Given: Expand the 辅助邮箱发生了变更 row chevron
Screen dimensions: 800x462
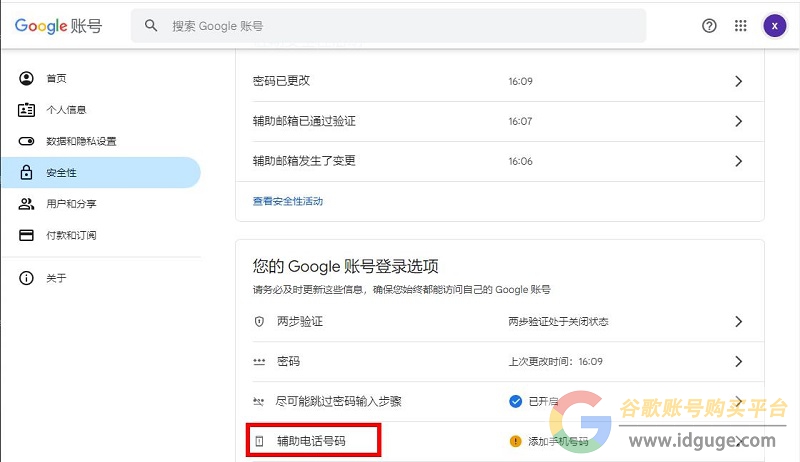Looking at the screenshot, I should point(738,161).
